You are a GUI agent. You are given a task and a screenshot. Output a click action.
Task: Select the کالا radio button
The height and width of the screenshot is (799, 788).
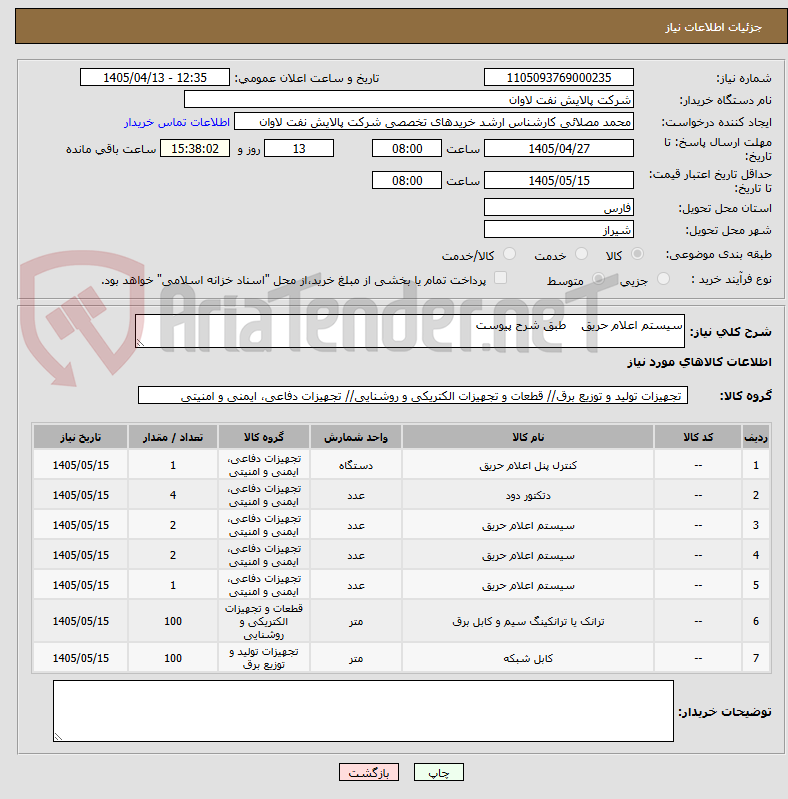pos(637,254)
